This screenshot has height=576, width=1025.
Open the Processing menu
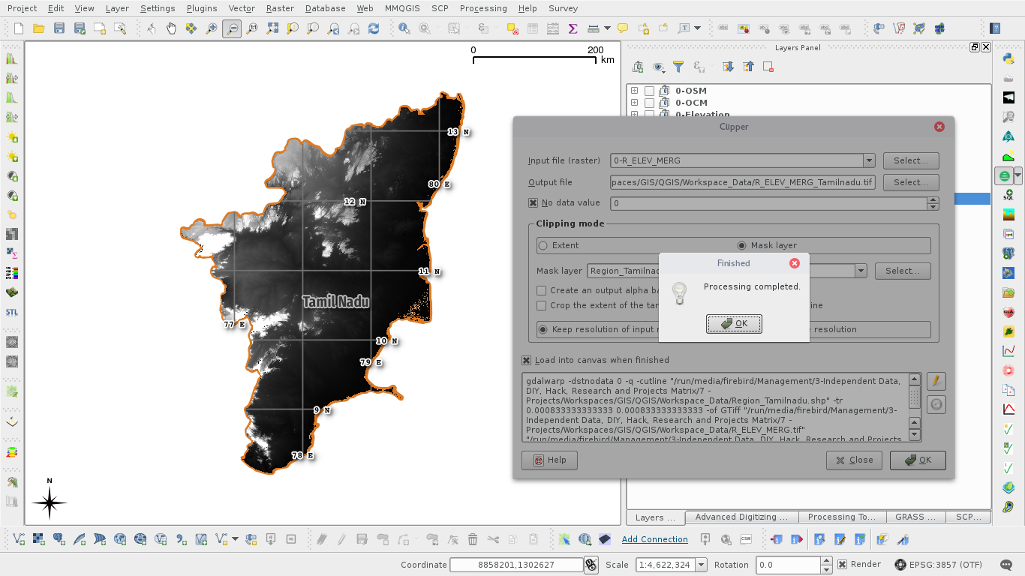point(483,8)
